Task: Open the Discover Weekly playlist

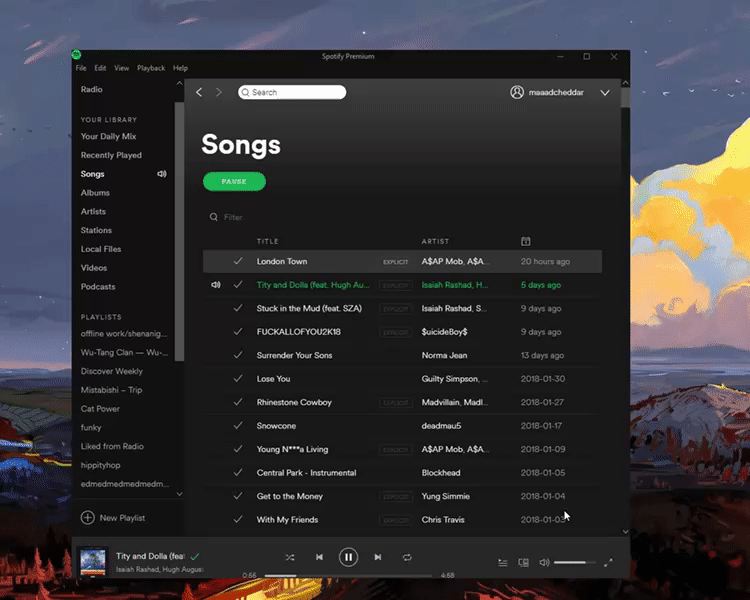Action: [111, 371]
